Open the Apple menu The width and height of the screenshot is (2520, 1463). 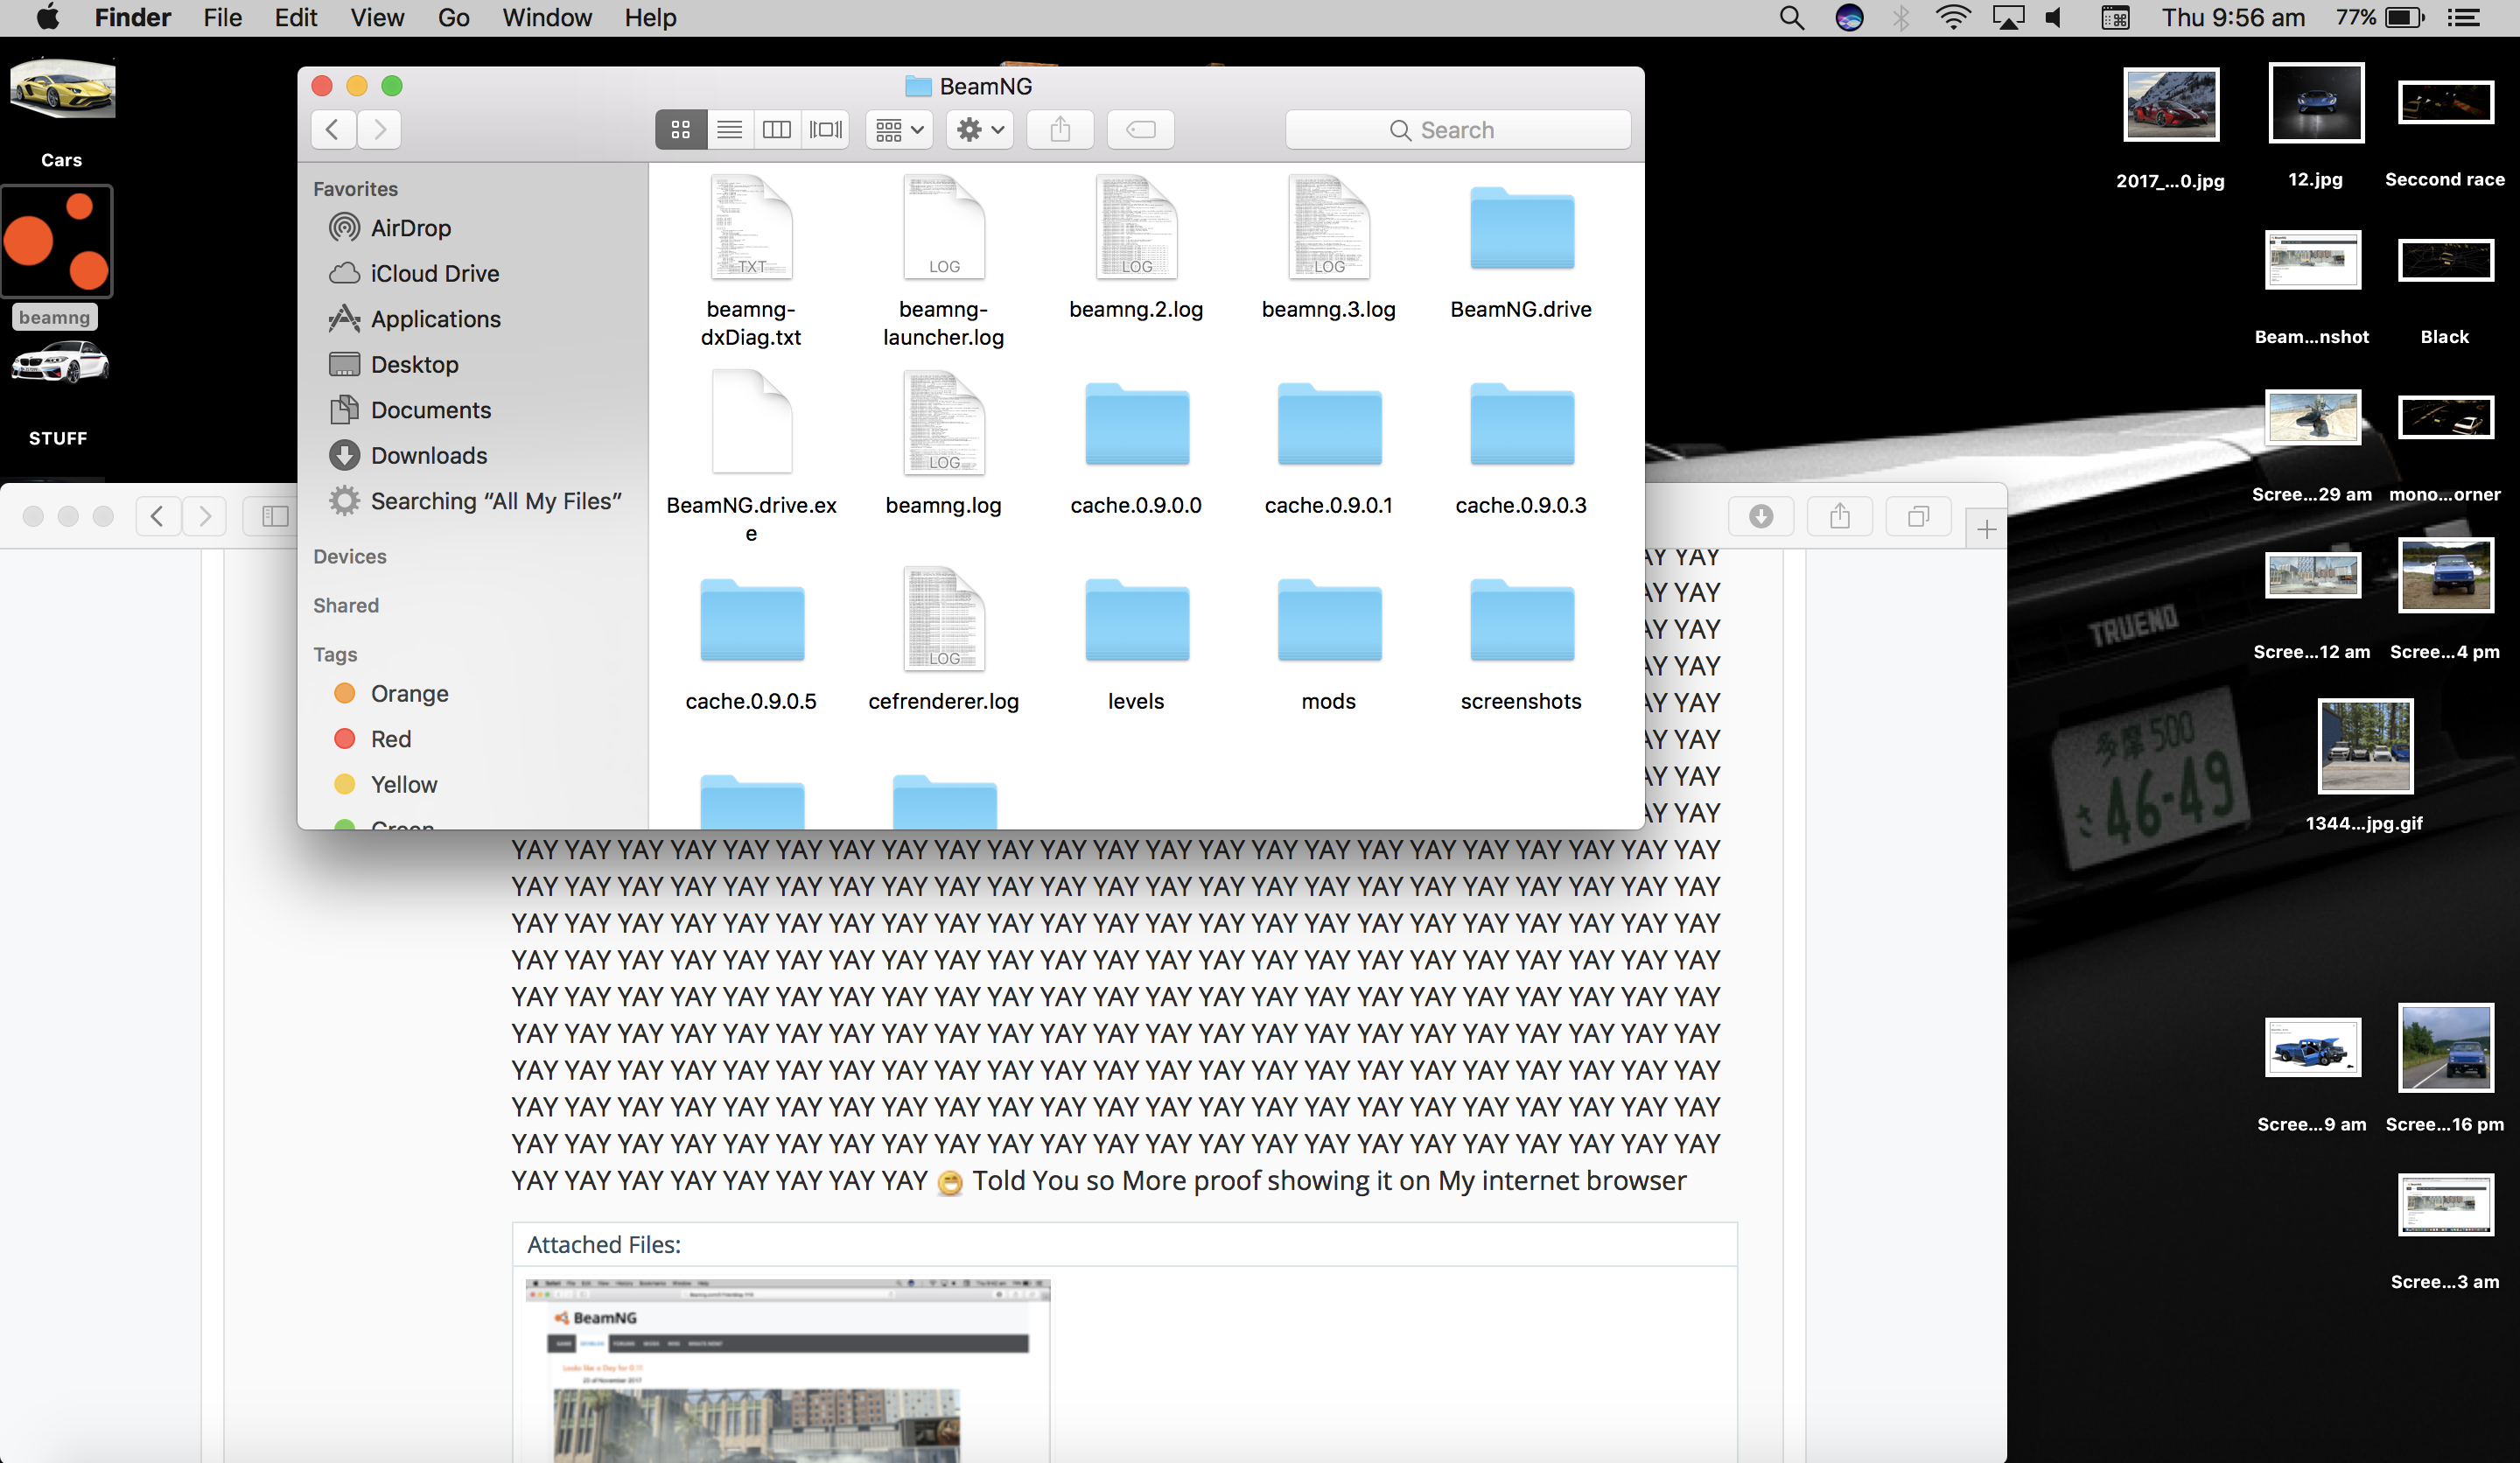48,18
